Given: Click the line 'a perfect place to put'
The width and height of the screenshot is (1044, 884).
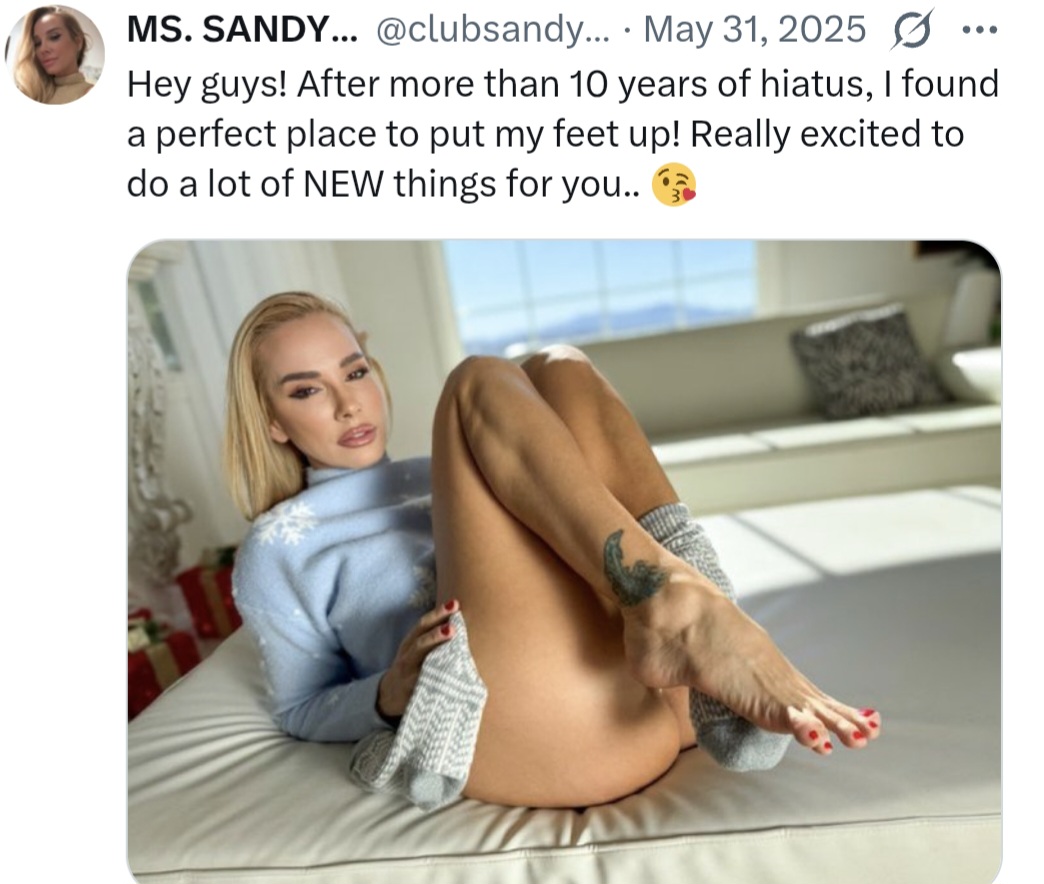Looking at the screenshot, I should [x=545, y=134].
